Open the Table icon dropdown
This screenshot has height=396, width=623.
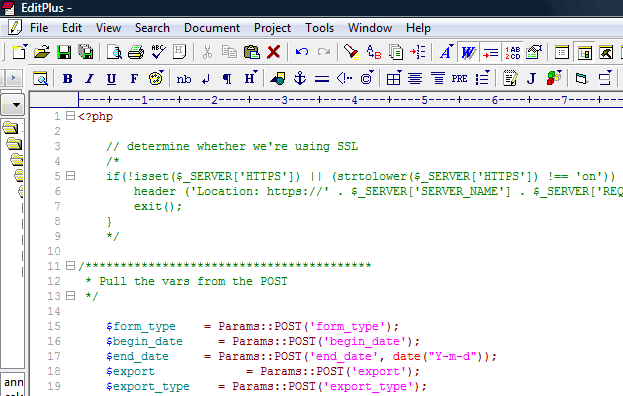(x=394, y=78)
